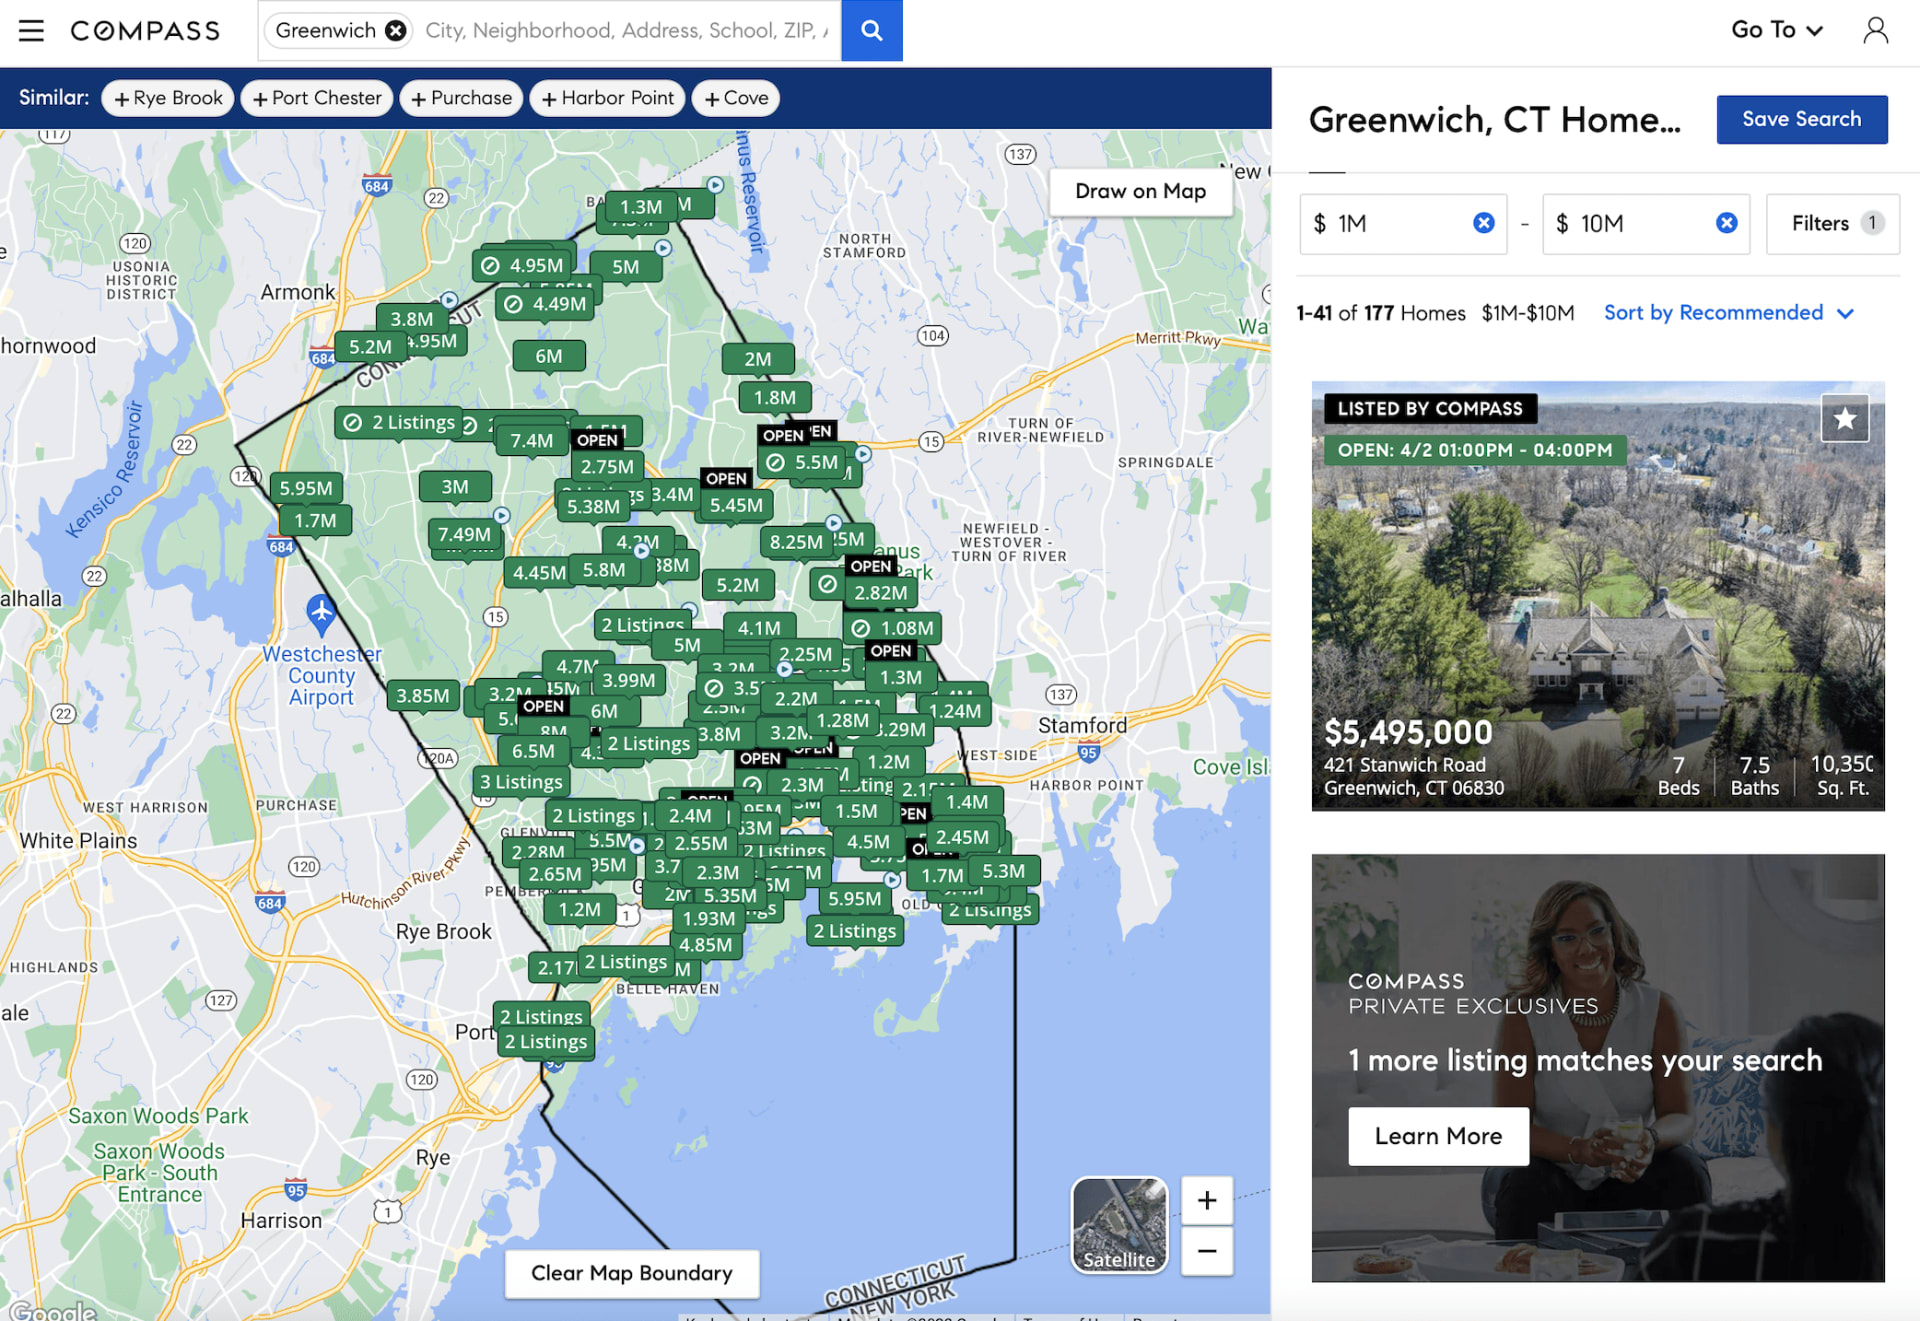Select the 3.85M map marker
Screen dimensions: 1920x1321
tap(422, 696)
